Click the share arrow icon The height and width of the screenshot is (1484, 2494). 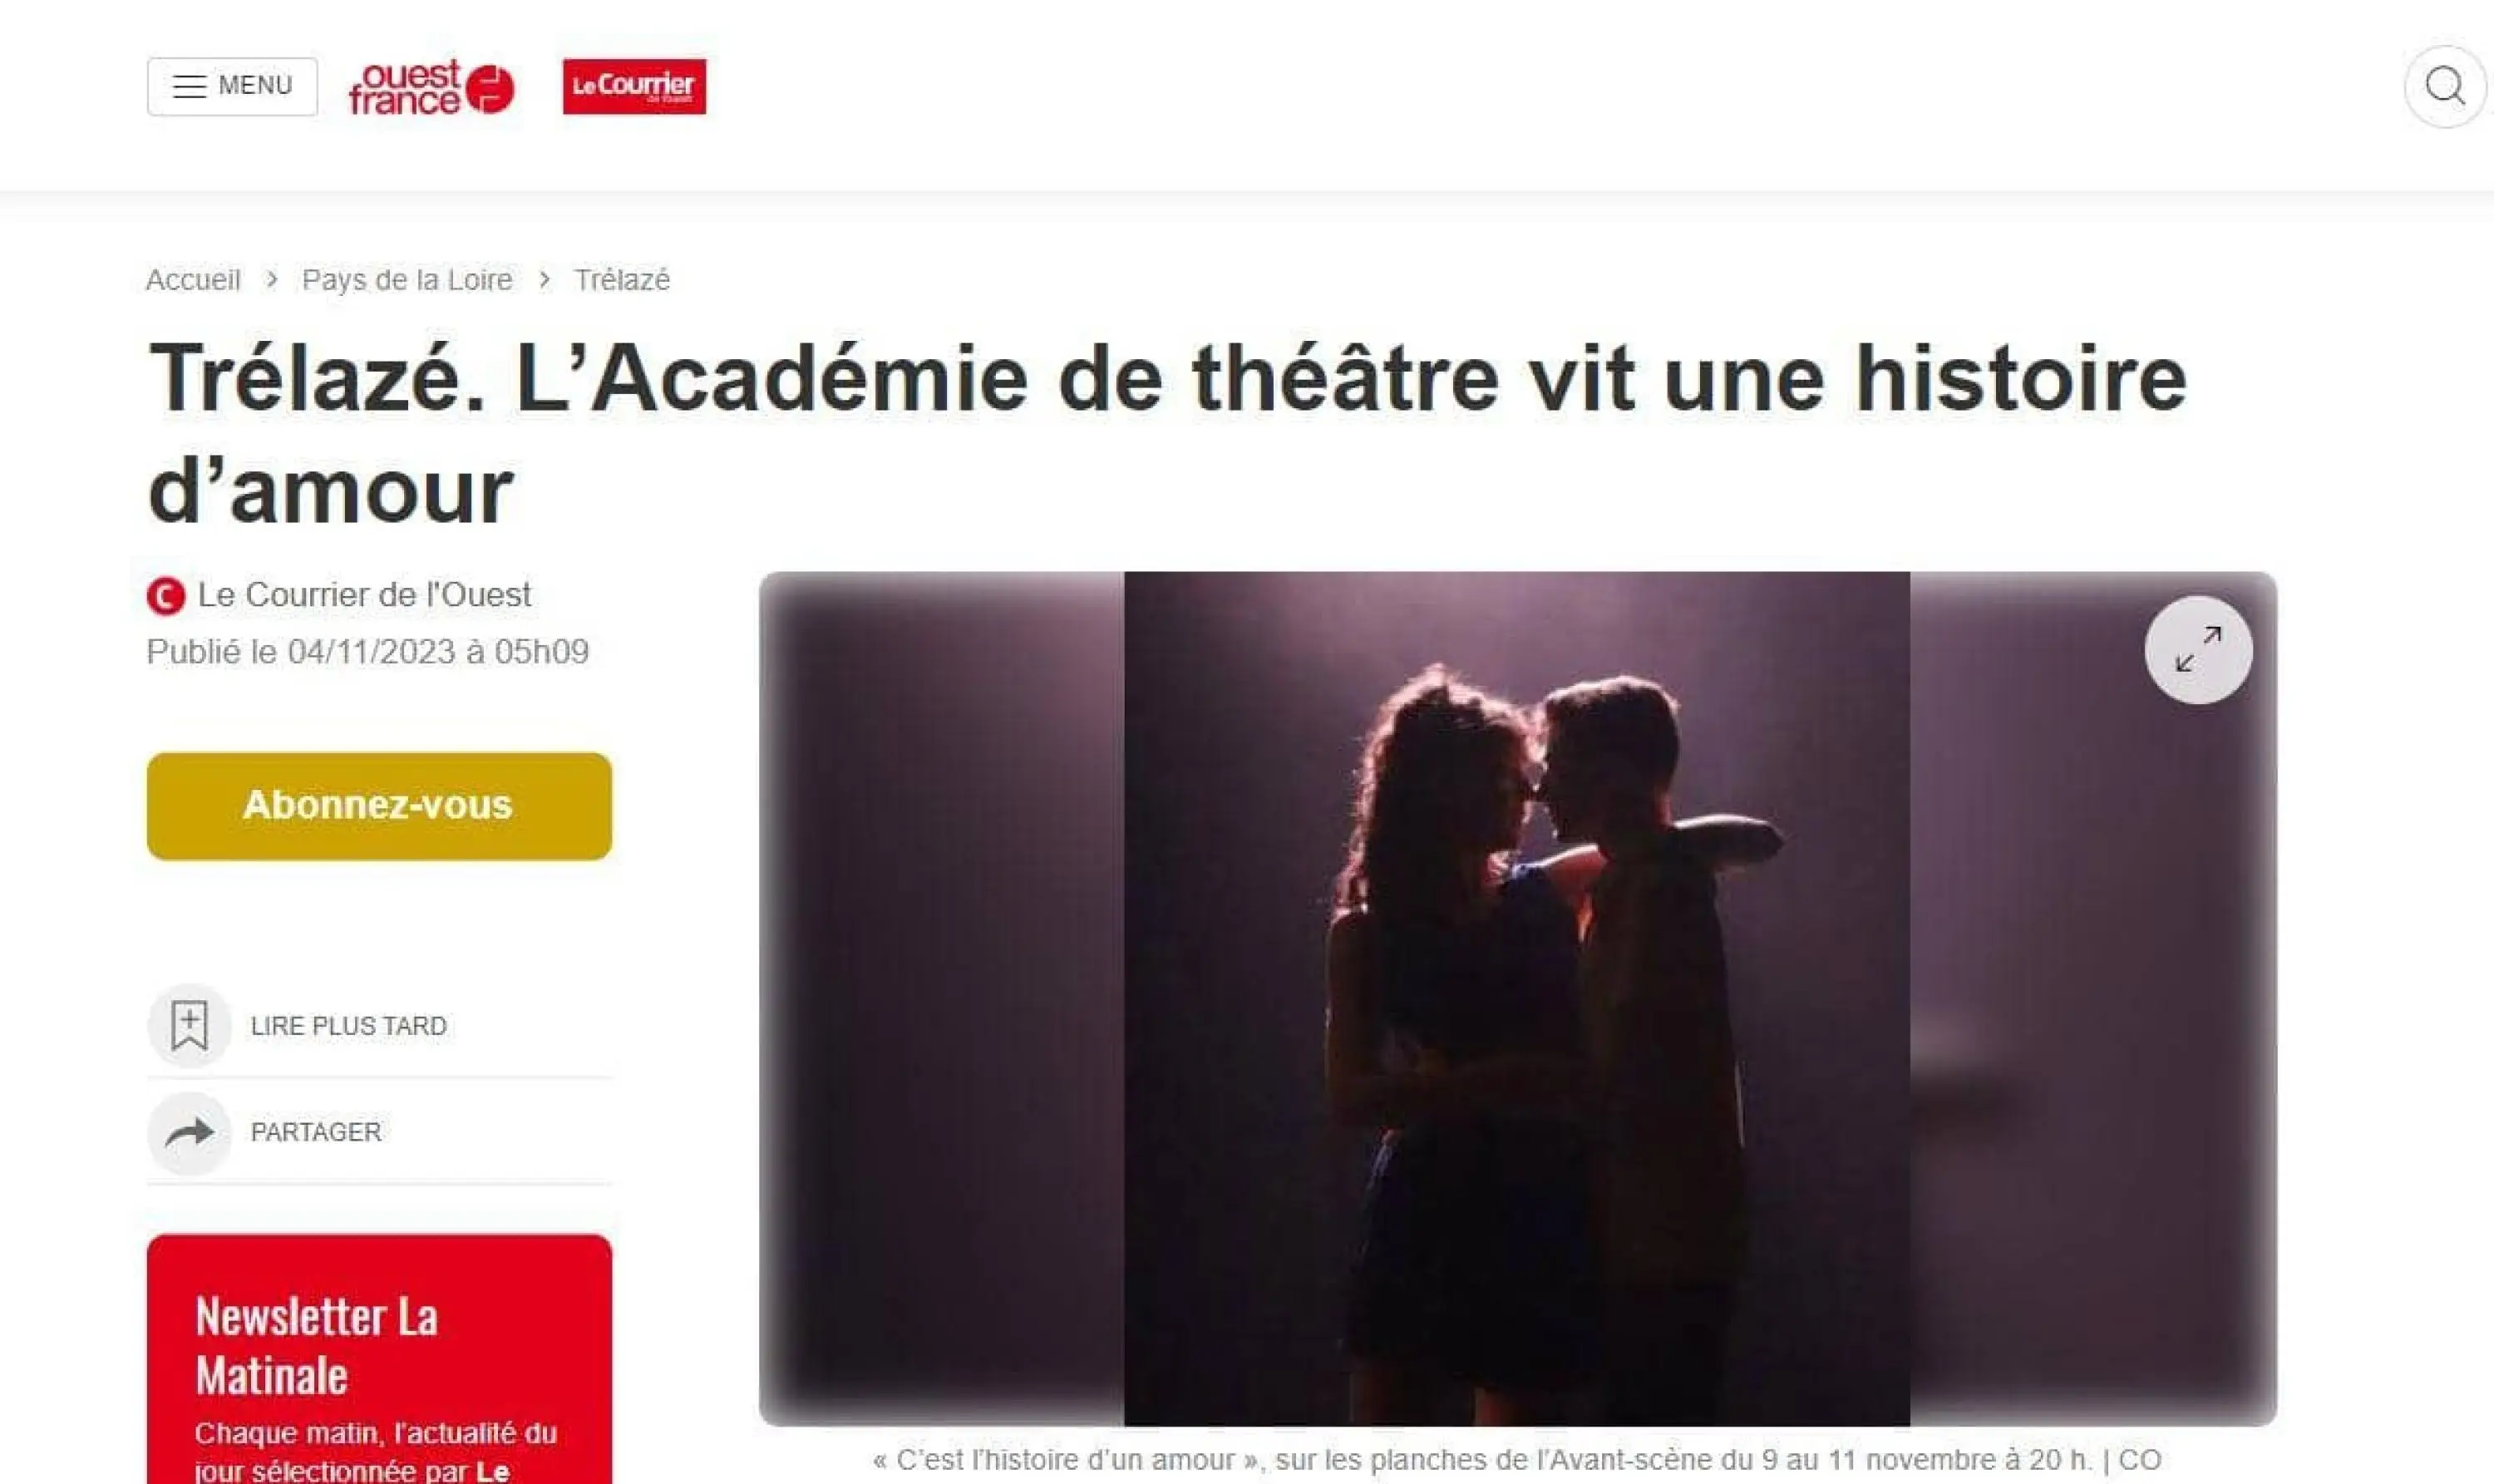[189, 1132]
